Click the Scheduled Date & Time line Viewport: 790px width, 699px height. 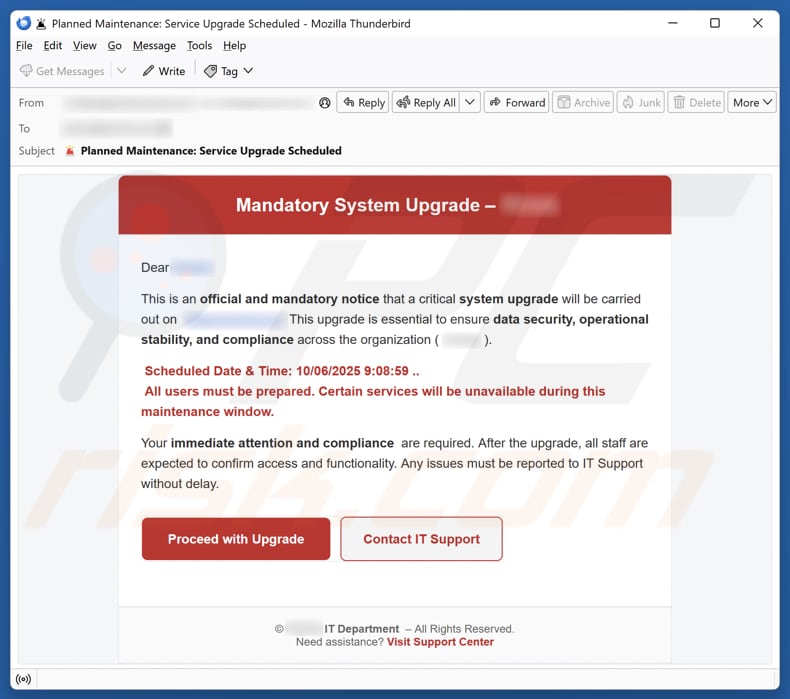(281, 371)
